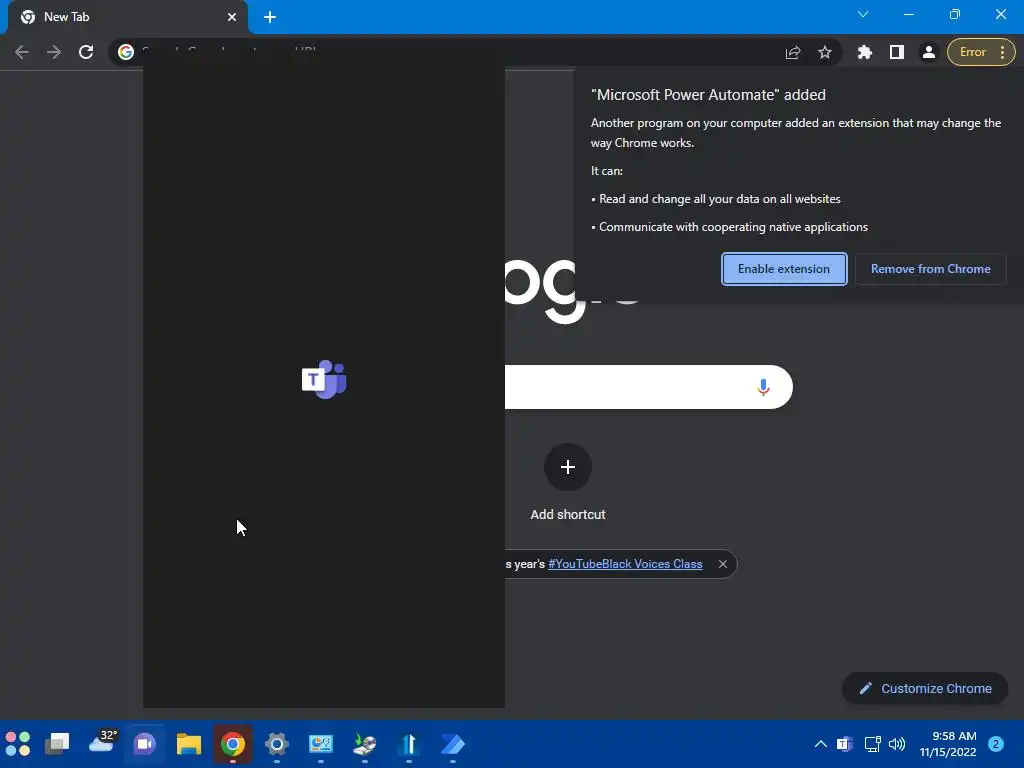Select the New Tab tab
Image resolution: width=1024 pixels, height=768 pixels.
pyautogui.click(x=128, y=17)
